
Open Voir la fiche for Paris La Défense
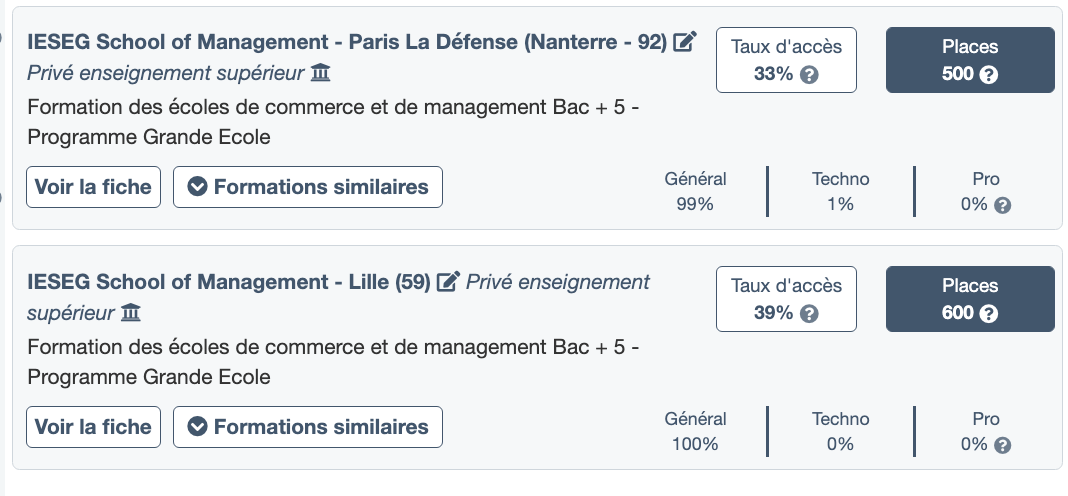tap(93, 187)
